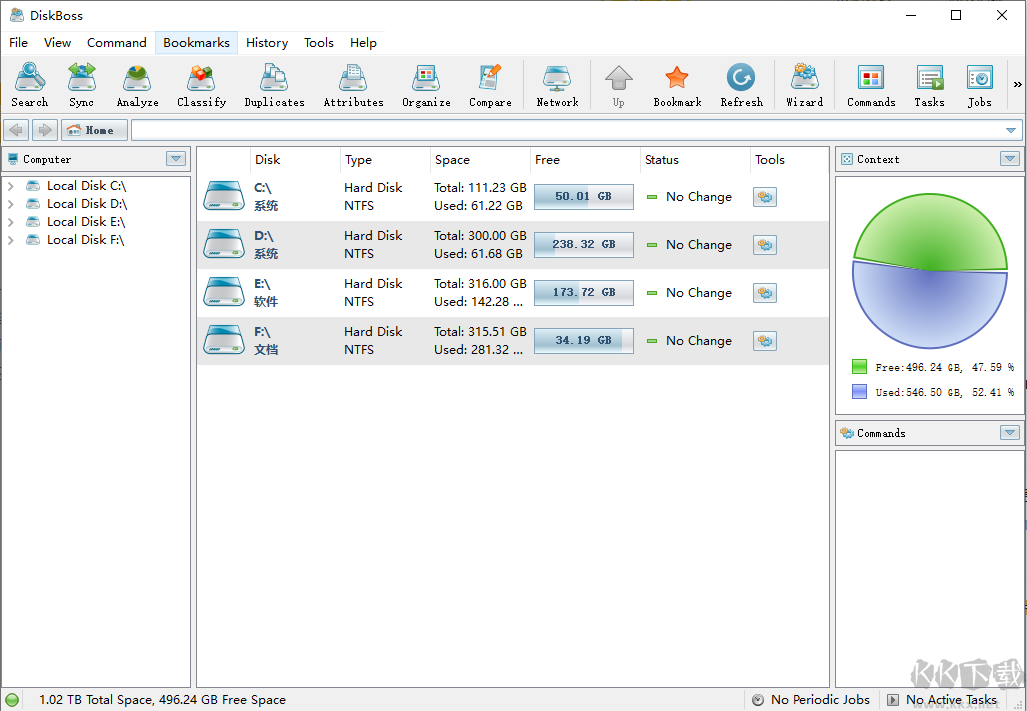Click the Type column header

[385, 160]
